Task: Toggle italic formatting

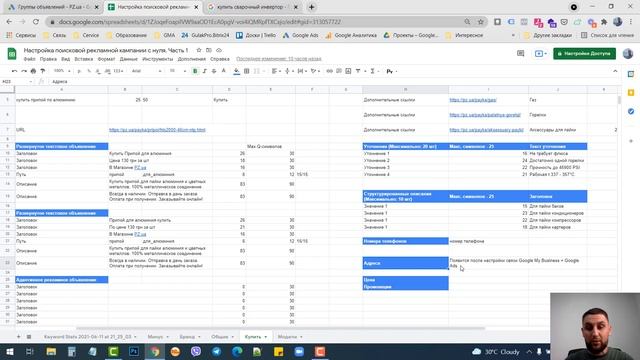Action: 204,71
